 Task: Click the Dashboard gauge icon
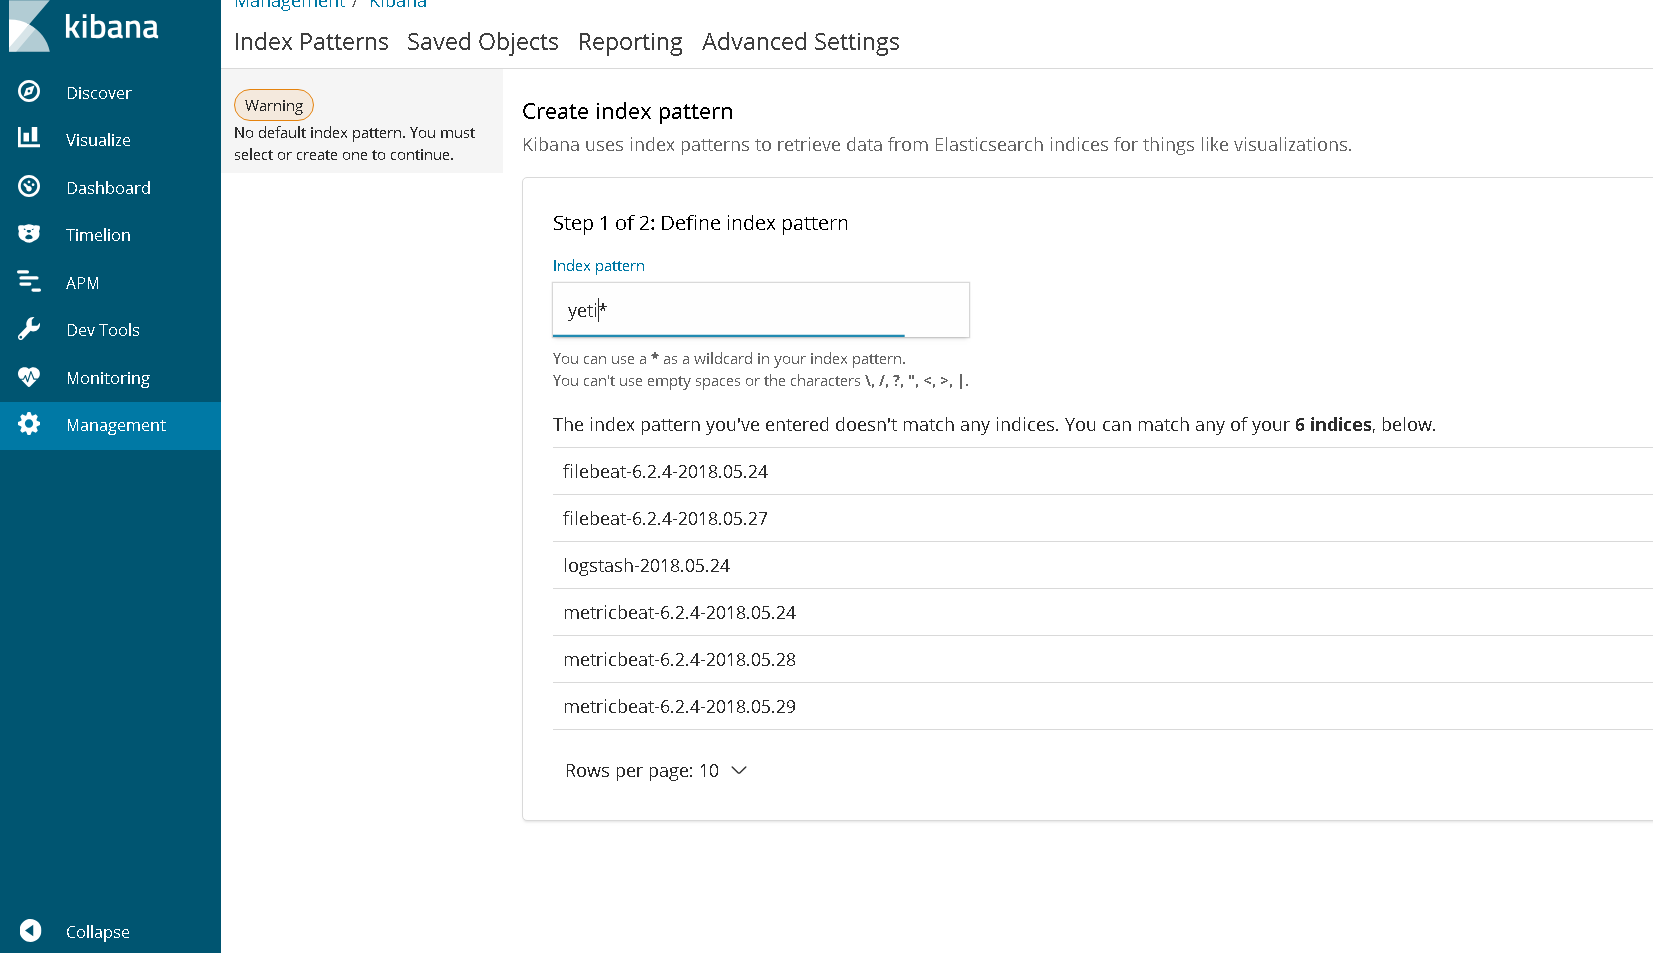point(29,186)
